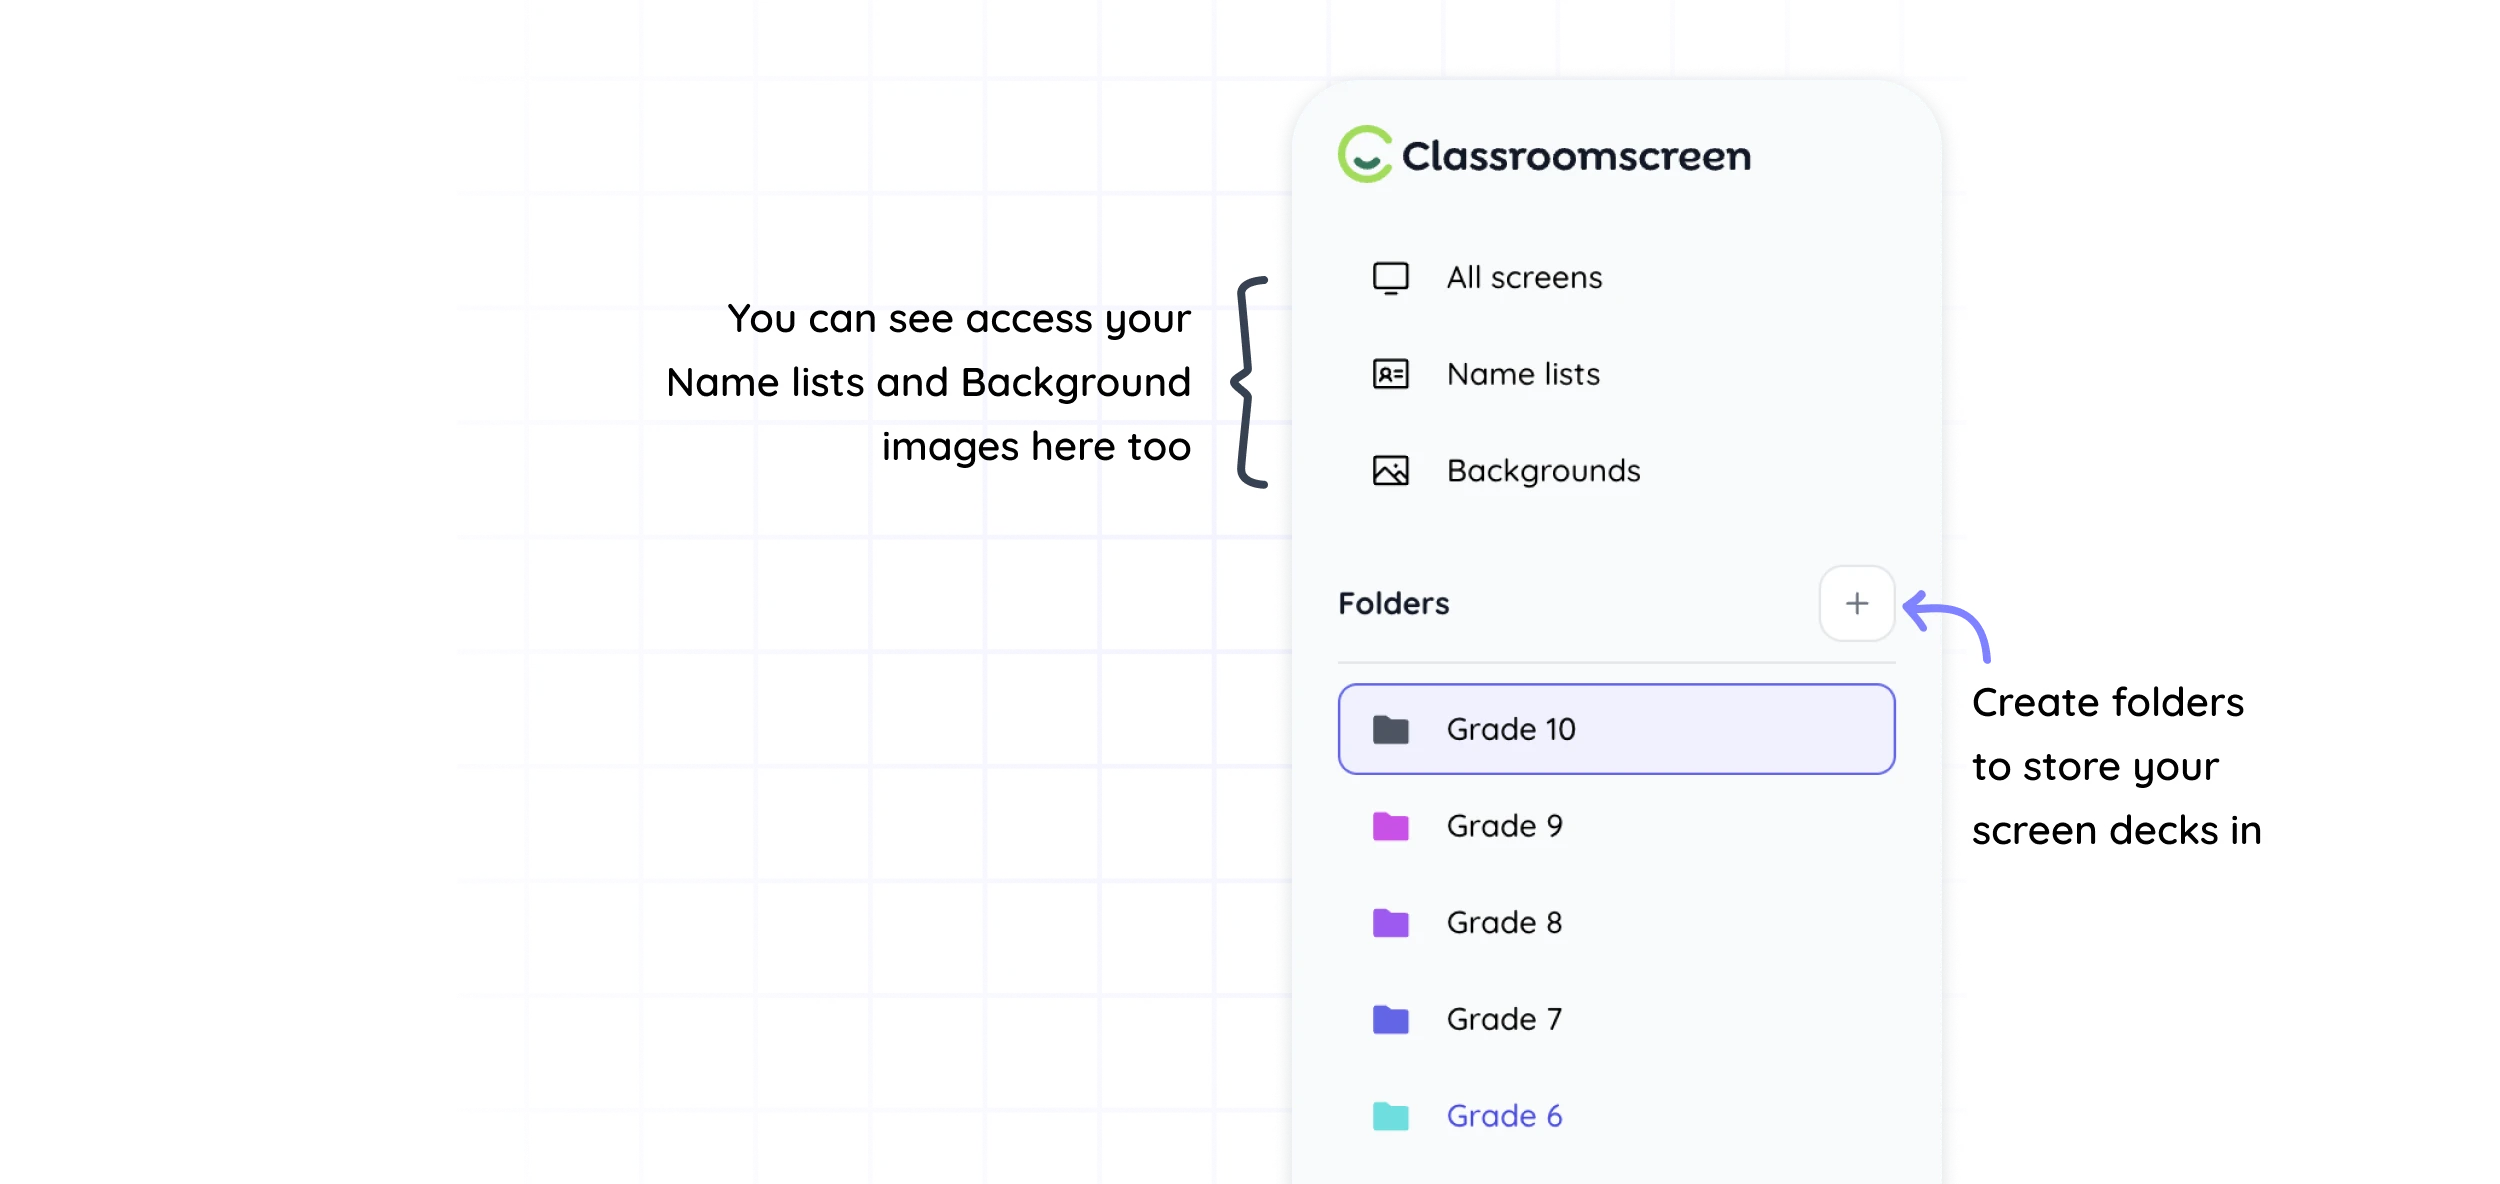Image resolution: width=2500 pixels, height=1184 pixels.
Task: Select the Grade 10 folder
Action: [x=1513, y=729]
